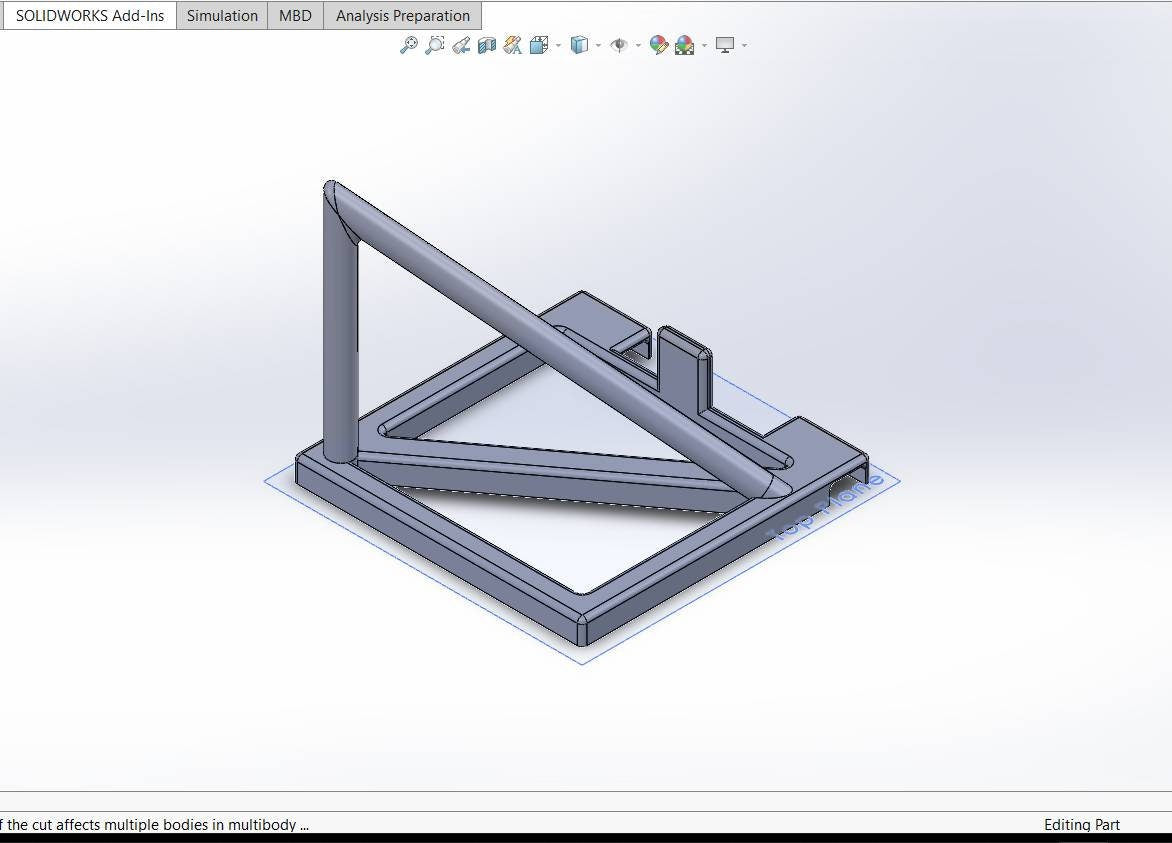1172x843 pixels.
Task: Open the Apply Scene dropdown arrow
Action: 704,46
